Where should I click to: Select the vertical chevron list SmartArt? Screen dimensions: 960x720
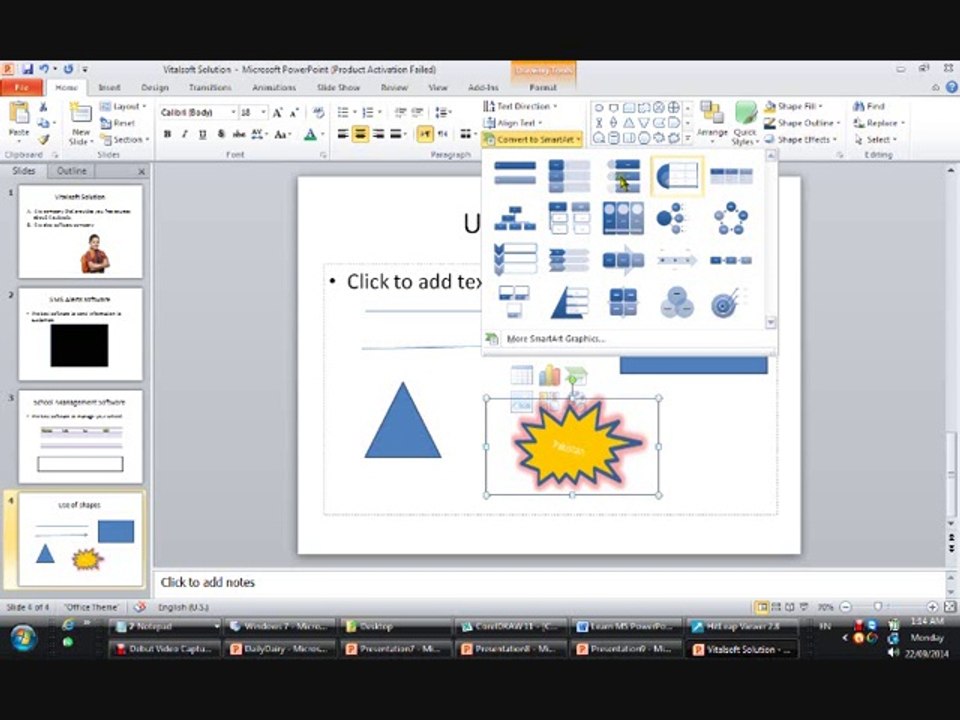[515, 260]
